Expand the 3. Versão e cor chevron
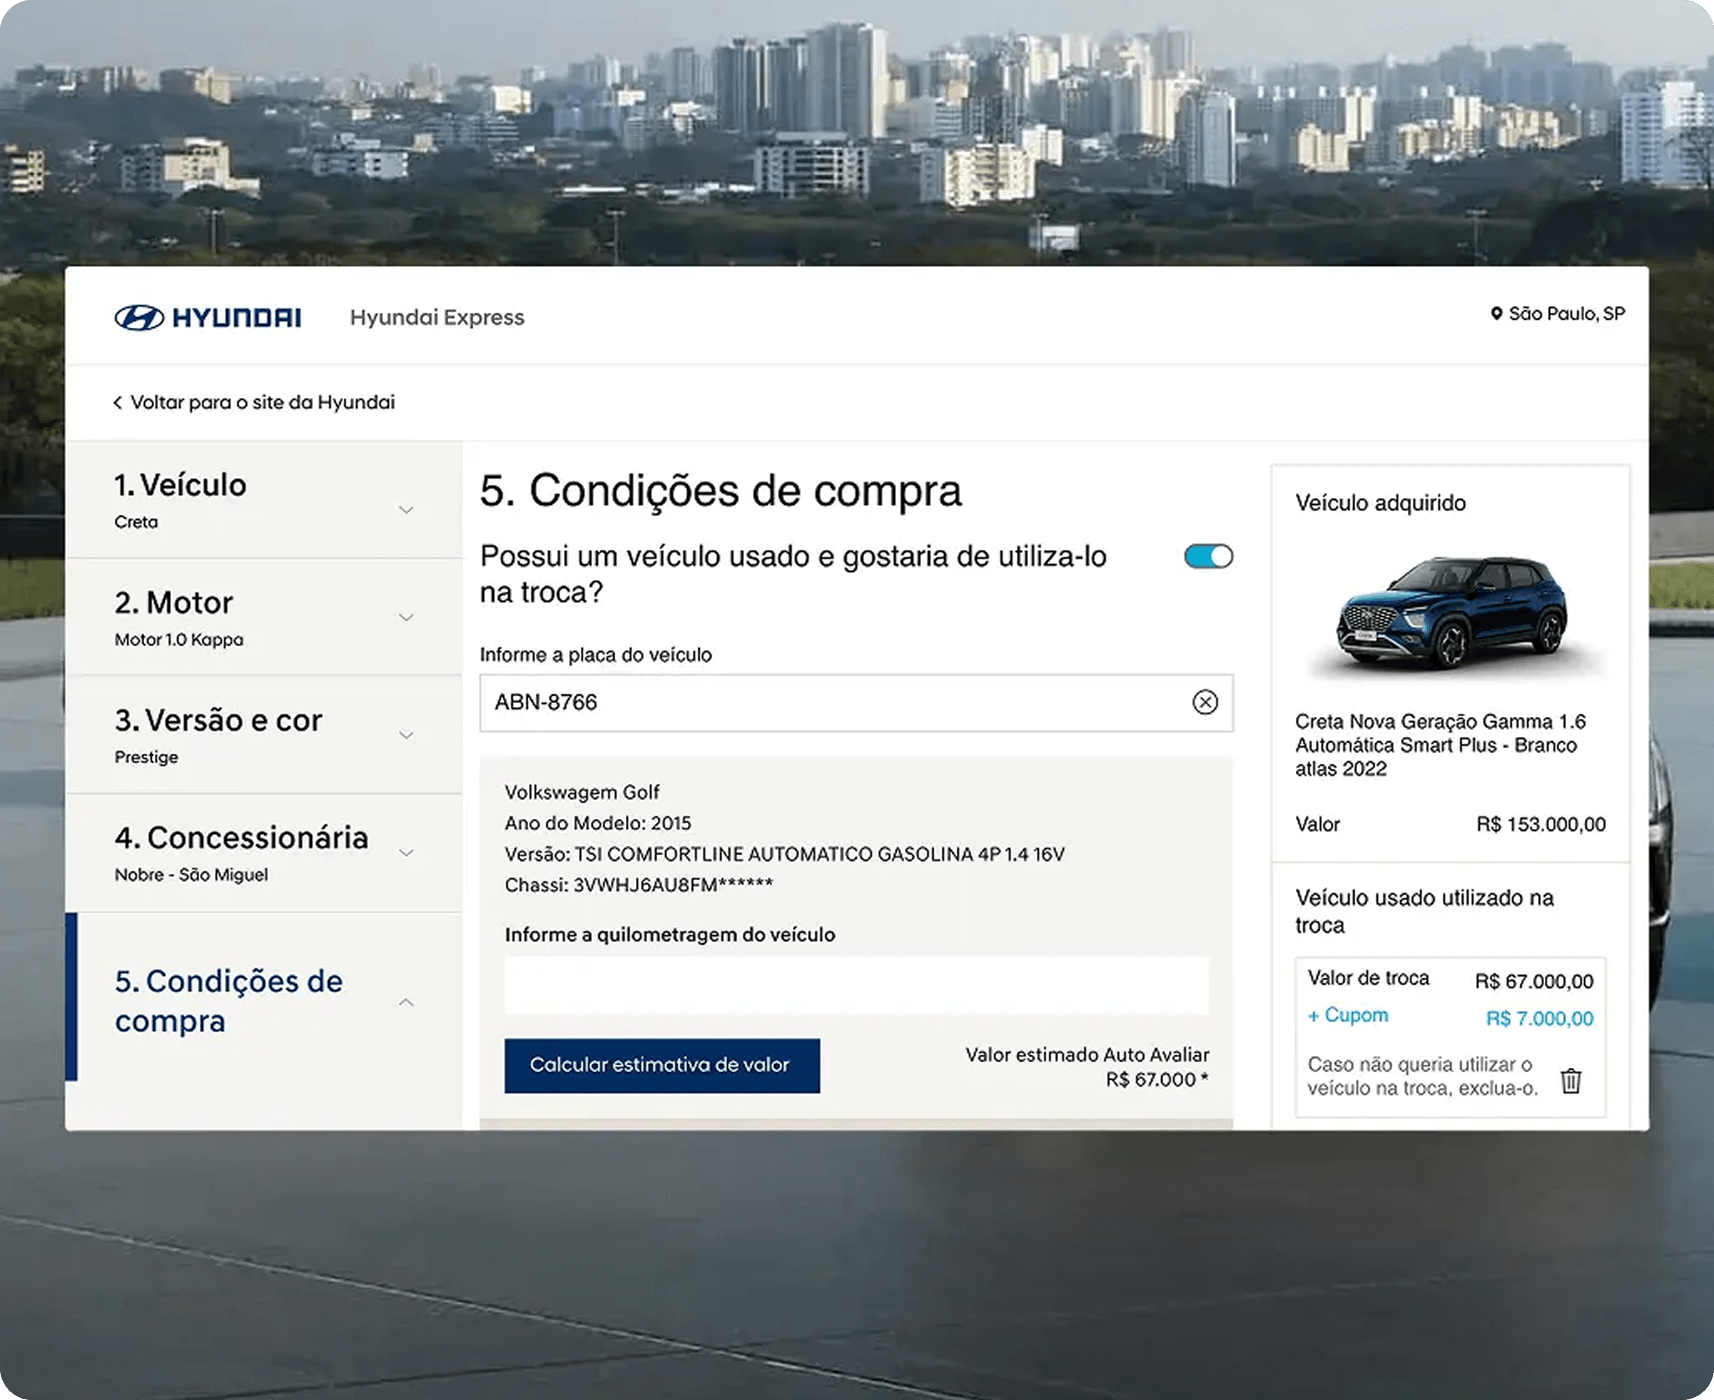This screenshot has height=1400, width=1714. 406,736
